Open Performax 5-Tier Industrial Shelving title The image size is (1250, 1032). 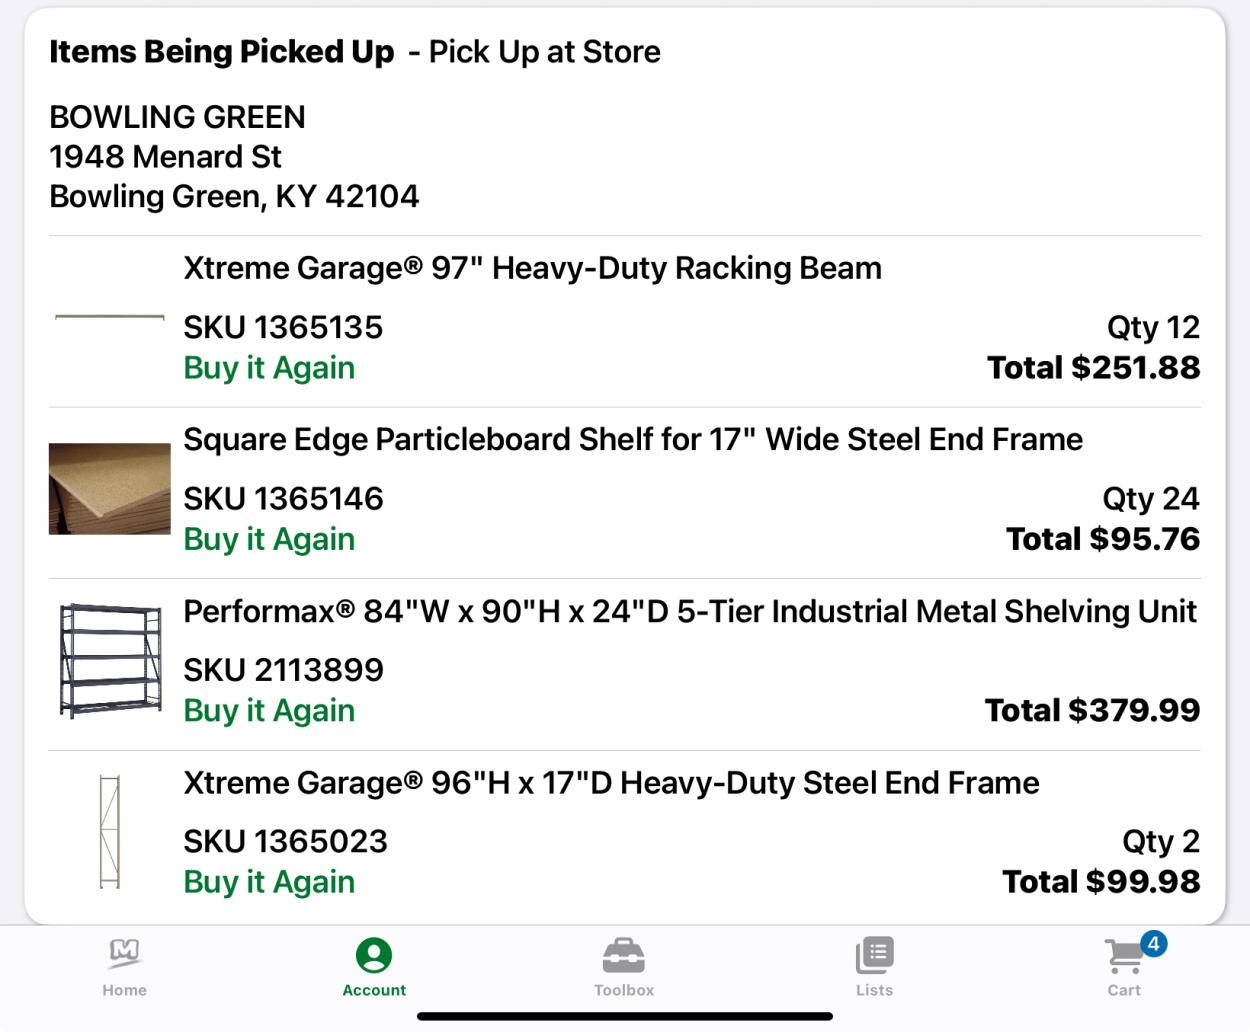(689, 611)
